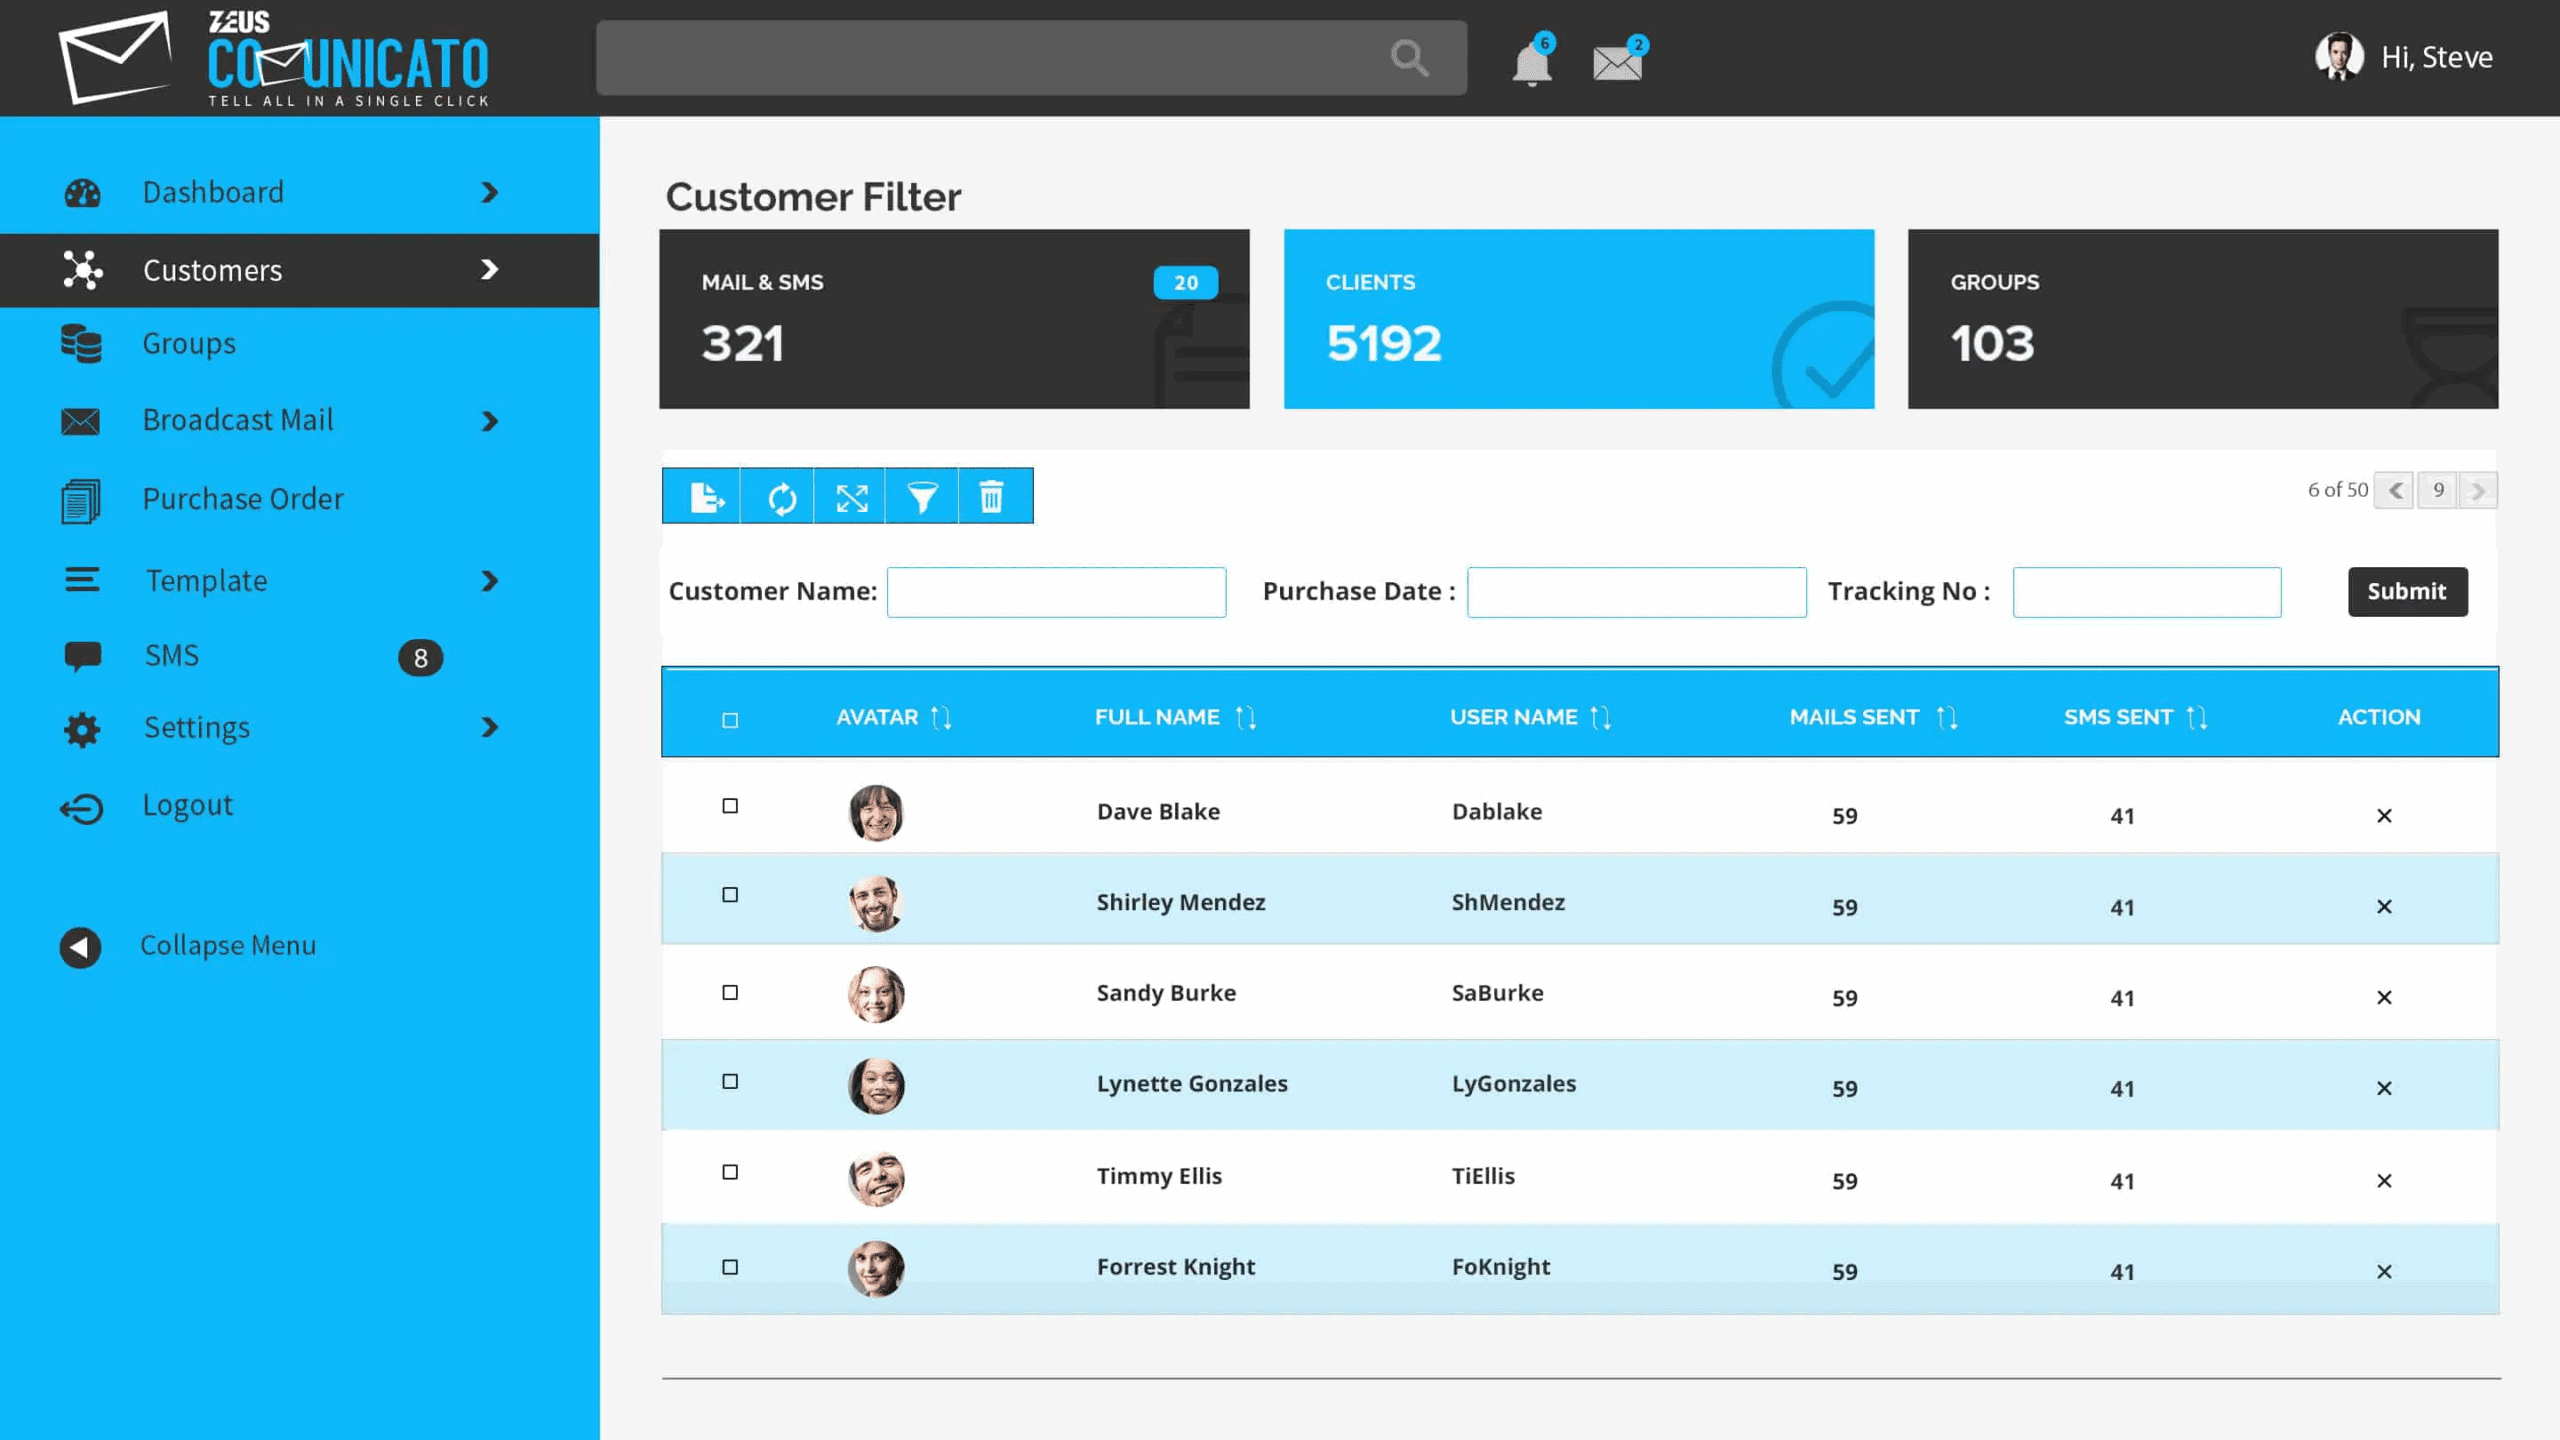Go to next page with pagination arrow
Viewport: 2560px width, 1440px height.
[x=2477, y=490]
